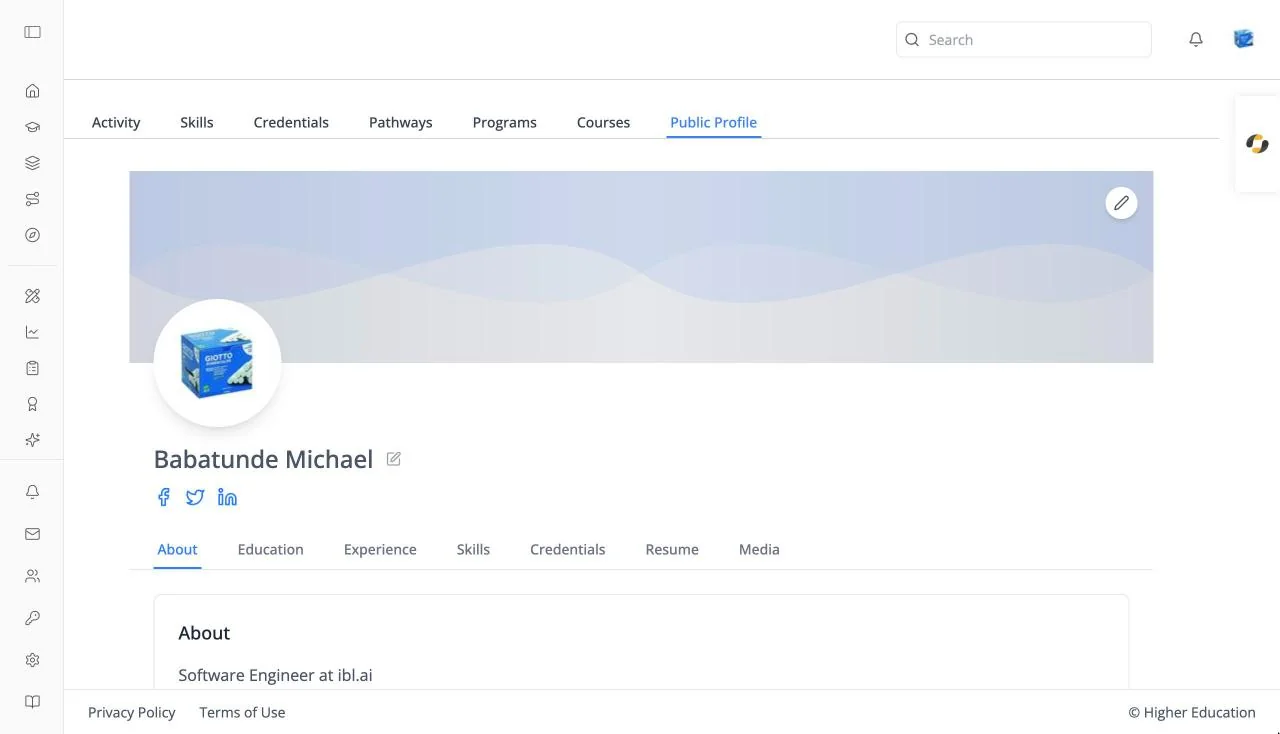The image size is (1280, 734).
Task: Open the Facebook profile link icon
Action: click(x=164, y=497)
